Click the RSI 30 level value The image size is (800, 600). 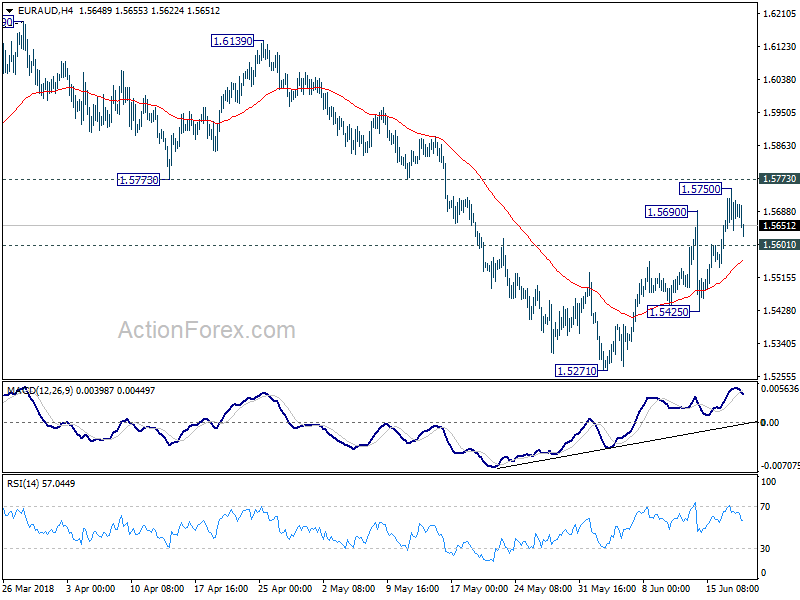765,548
